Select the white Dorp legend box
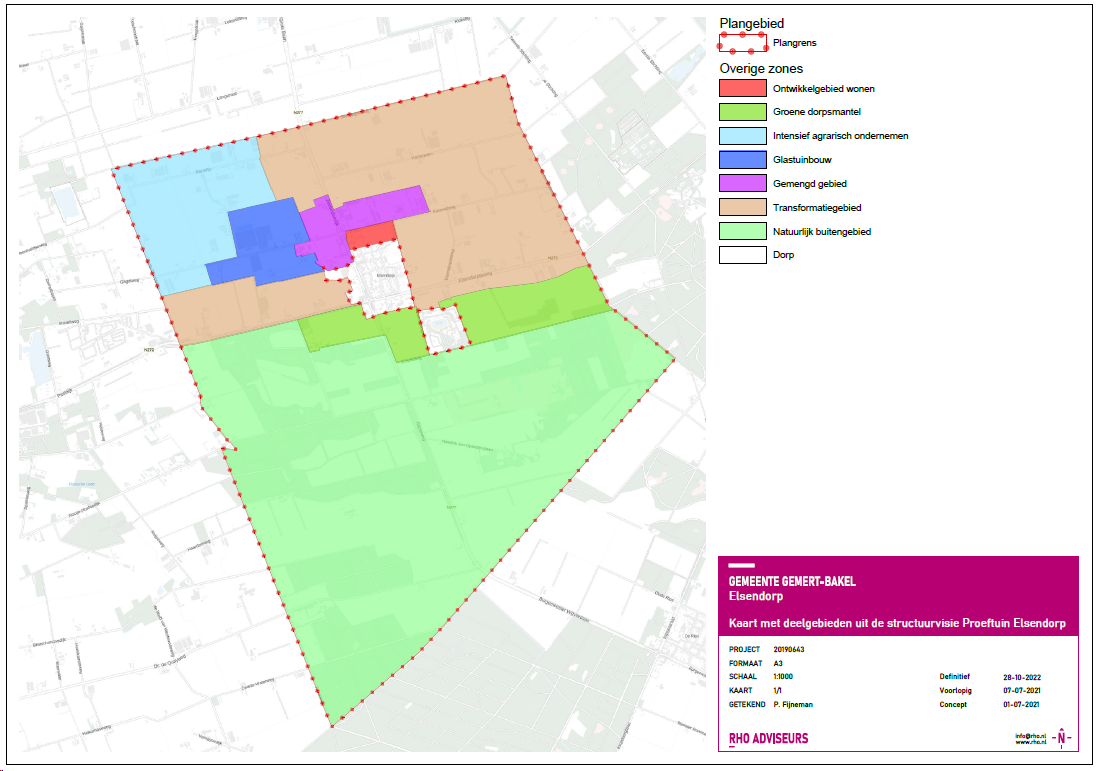1096x771 pixels. click(743, 254)
